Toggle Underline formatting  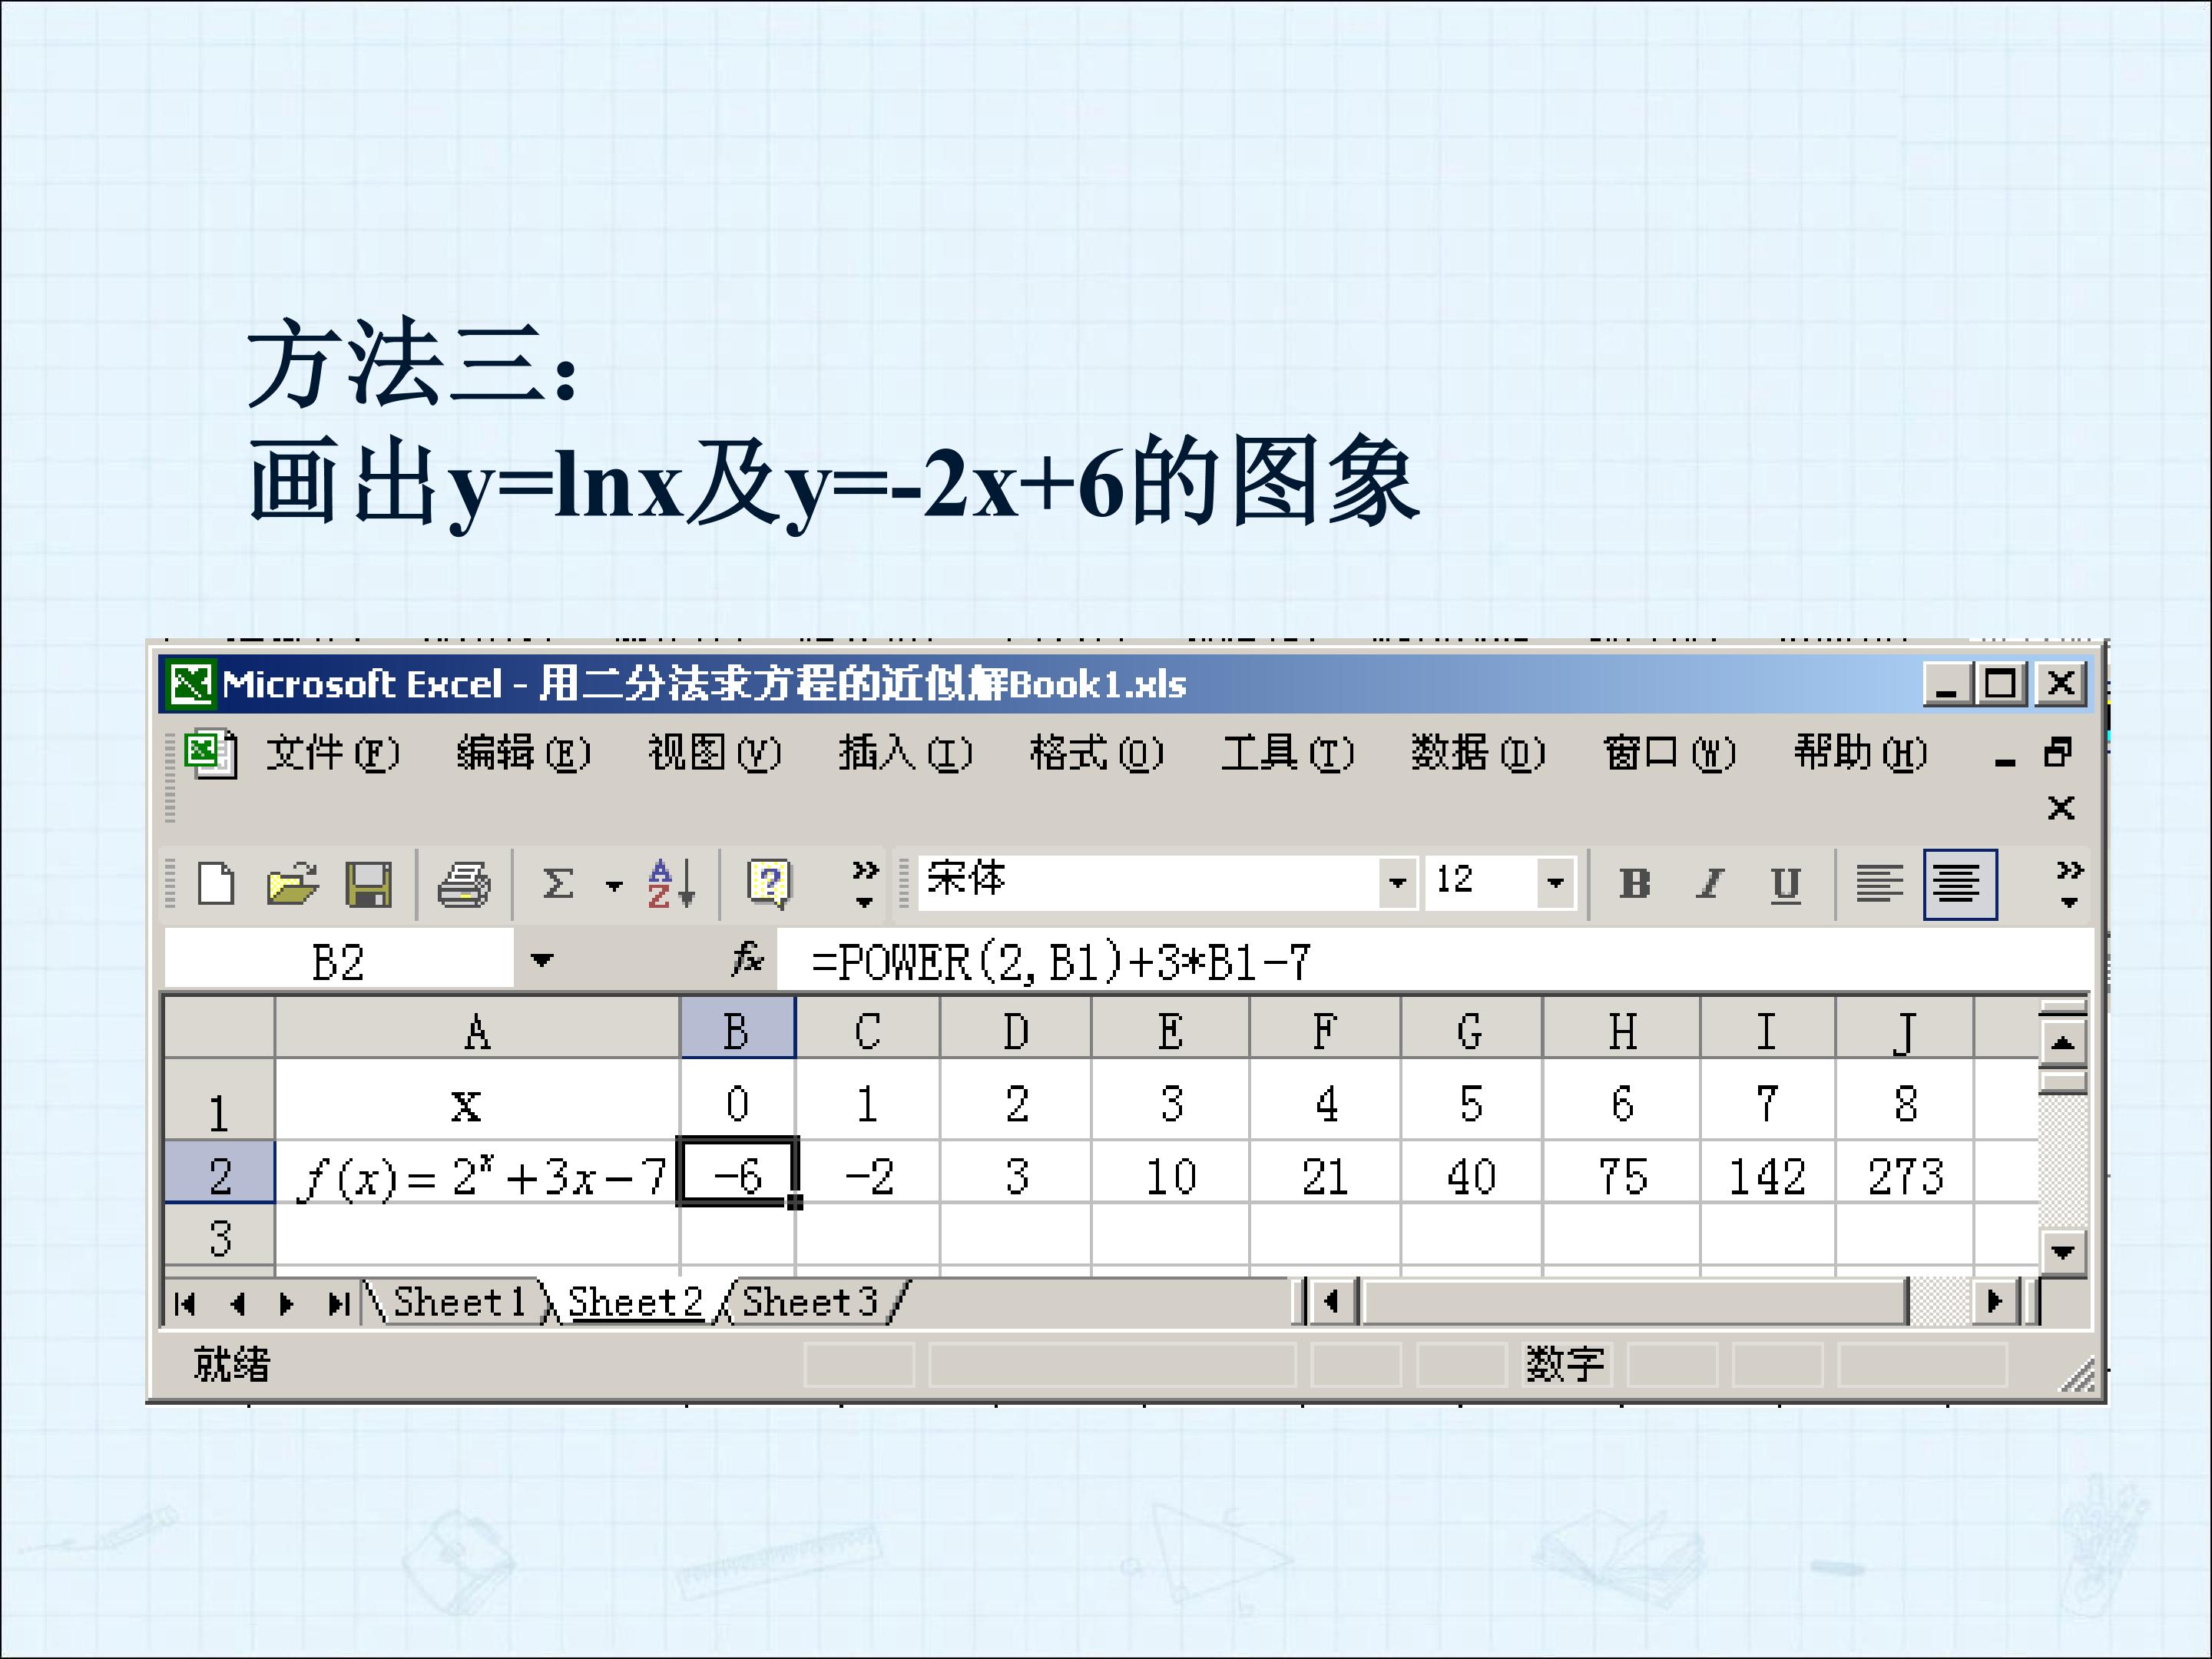click(1785, 884)
